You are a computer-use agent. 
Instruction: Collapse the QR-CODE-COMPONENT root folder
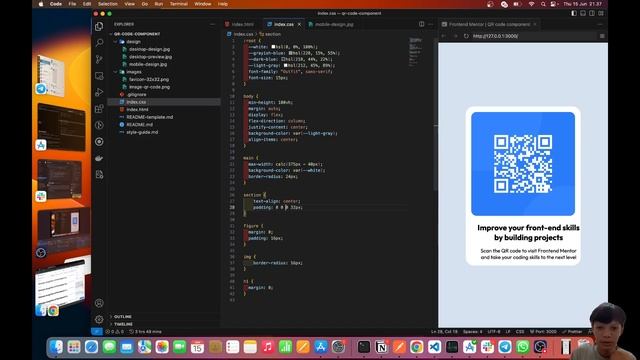[136, 34]
